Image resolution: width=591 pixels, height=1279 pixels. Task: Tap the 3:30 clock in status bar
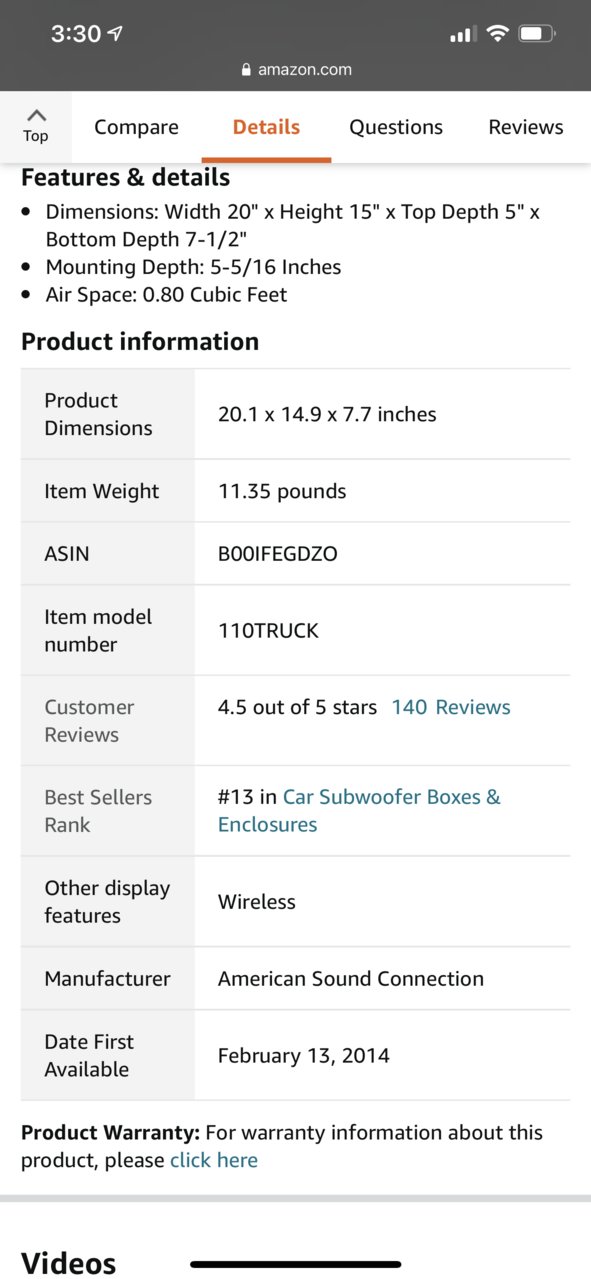[76, 34]
